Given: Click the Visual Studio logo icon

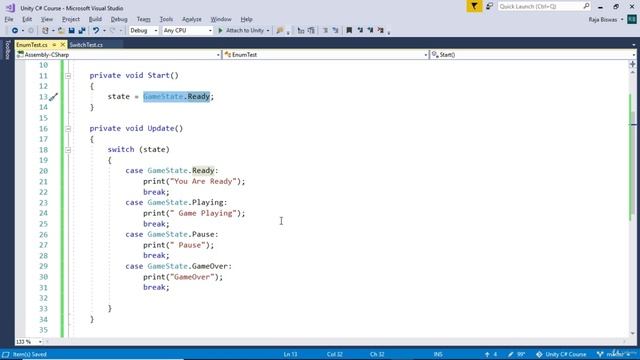Looking at the screenshot, I should coord(10,8).
